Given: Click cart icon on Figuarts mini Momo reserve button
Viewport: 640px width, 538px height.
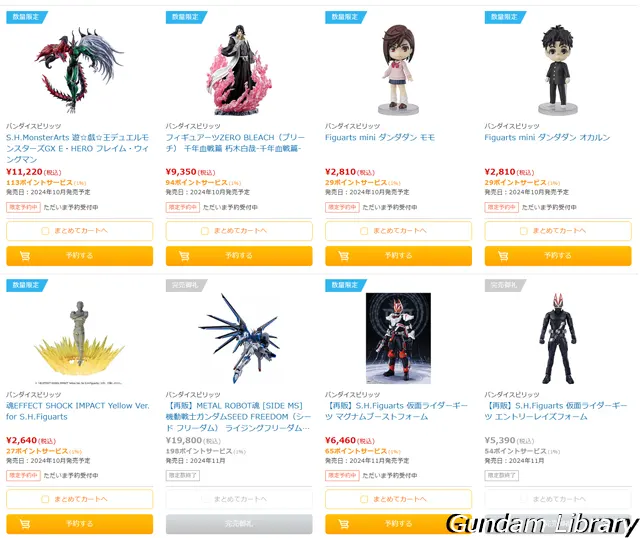Looking at the screenshot, I should coord(344,256).
